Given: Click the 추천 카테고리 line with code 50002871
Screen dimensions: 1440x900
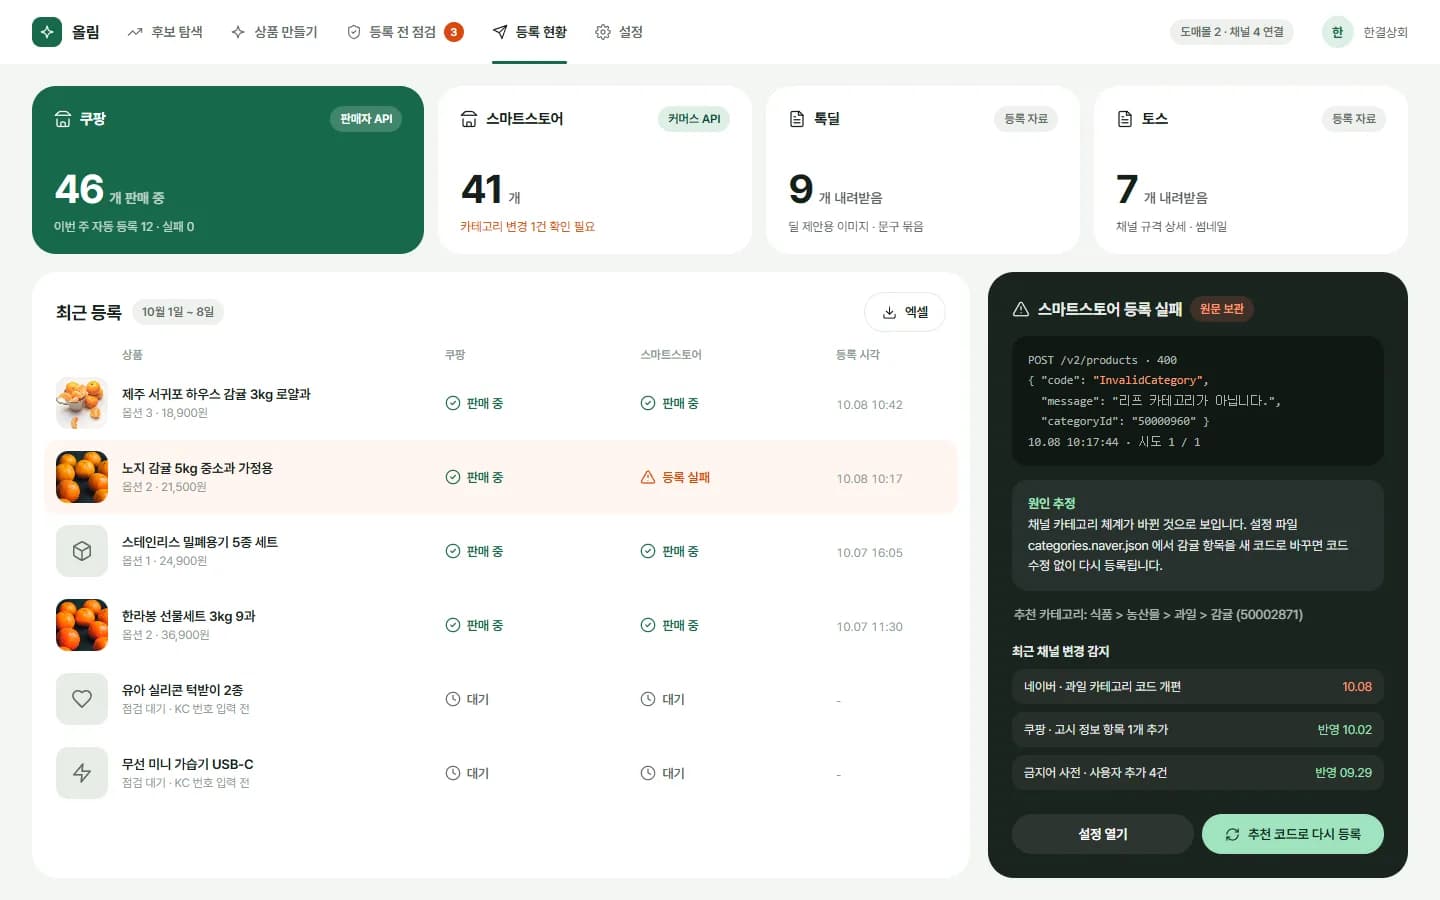Looking at the screenshot, I should tap(1158, 614).
